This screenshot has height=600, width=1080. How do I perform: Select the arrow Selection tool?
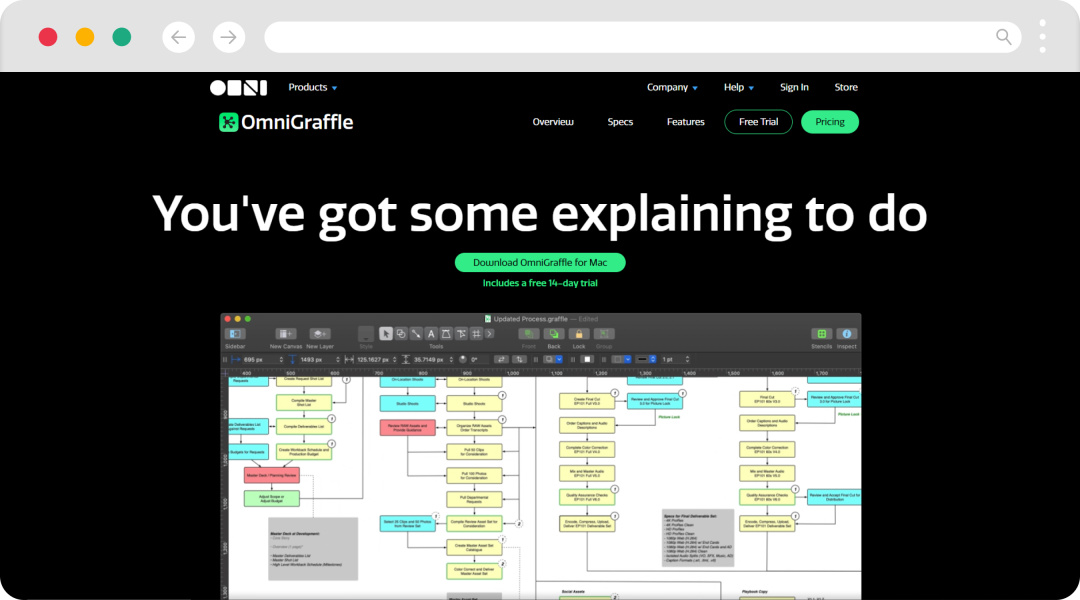(x=386, y=334)
